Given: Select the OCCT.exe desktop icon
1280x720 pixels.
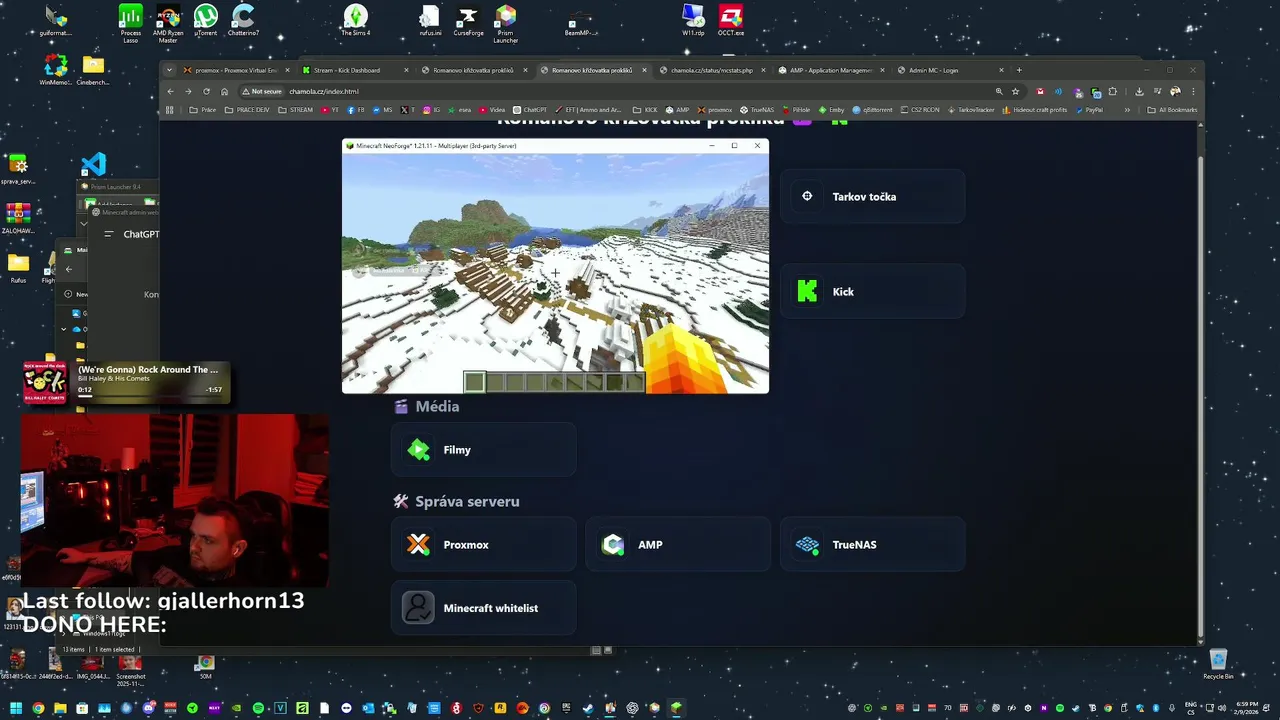Looking at the screenshot, I should 731,21.
